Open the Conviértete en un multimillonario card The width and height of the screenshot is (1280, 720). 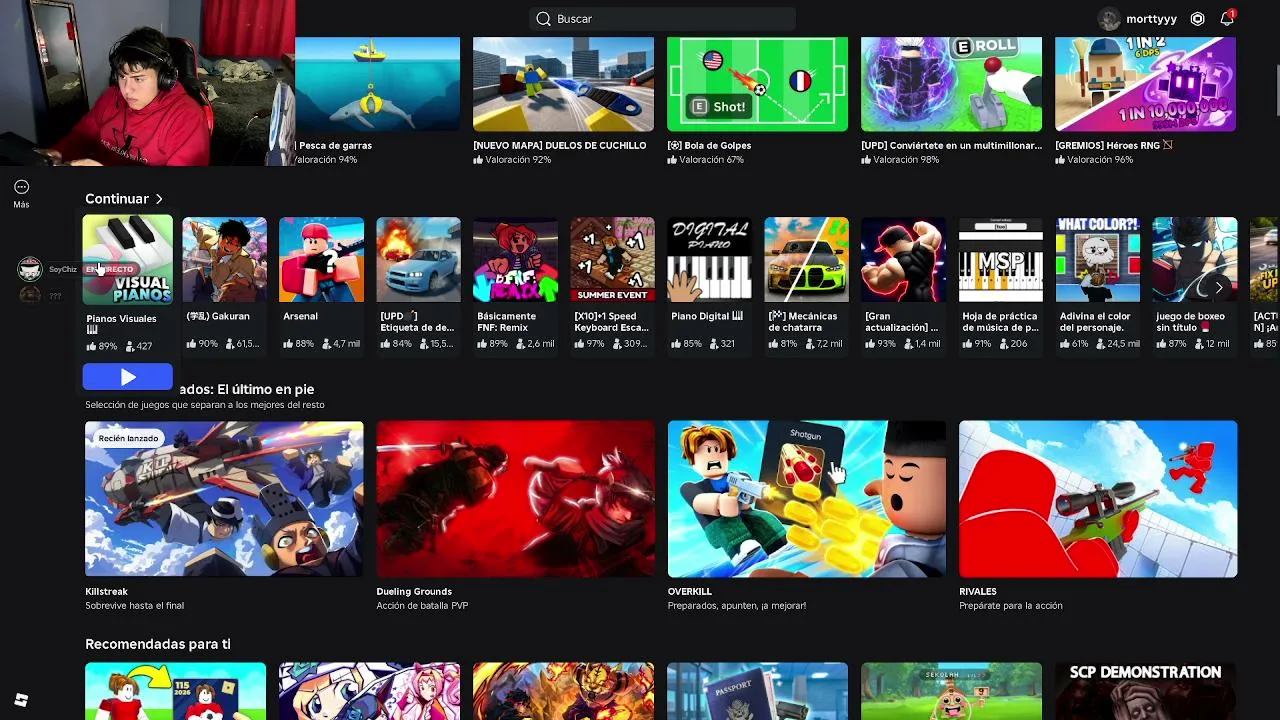pyautogui.click(x=951, y=84)
